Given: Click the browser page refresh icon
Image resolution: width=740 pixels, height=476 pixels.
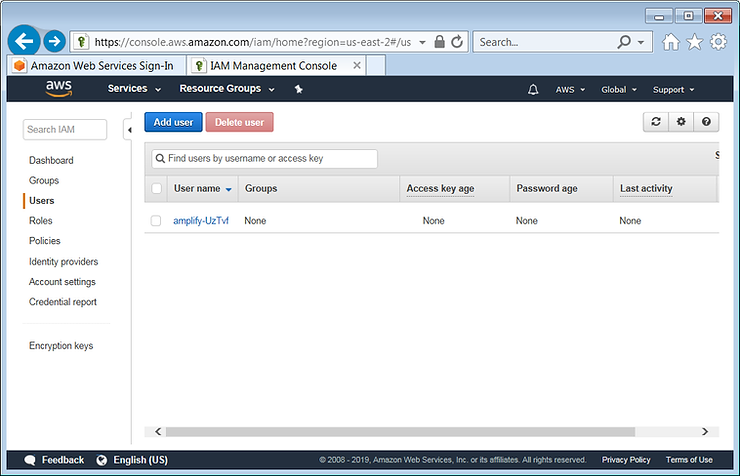Looking at the screenshot, I should [x=457, y=42].
